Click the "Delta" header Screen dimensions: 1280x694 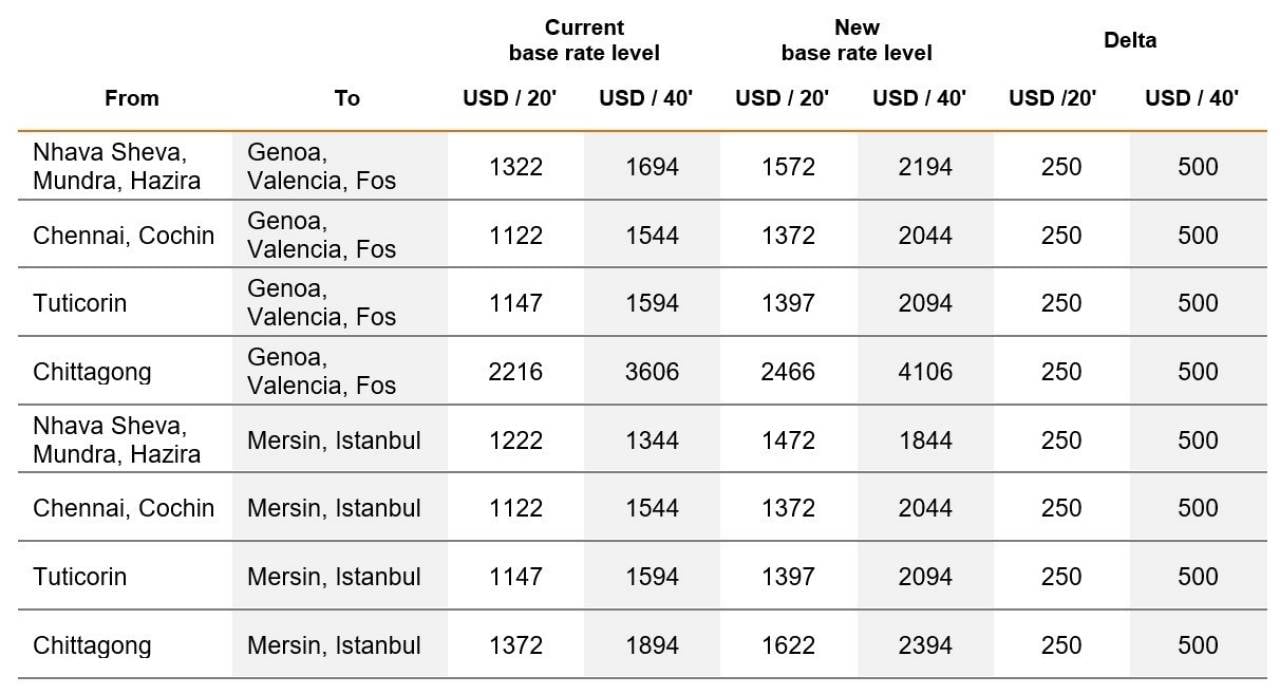pyautogui.click(x=1130, y=40)
